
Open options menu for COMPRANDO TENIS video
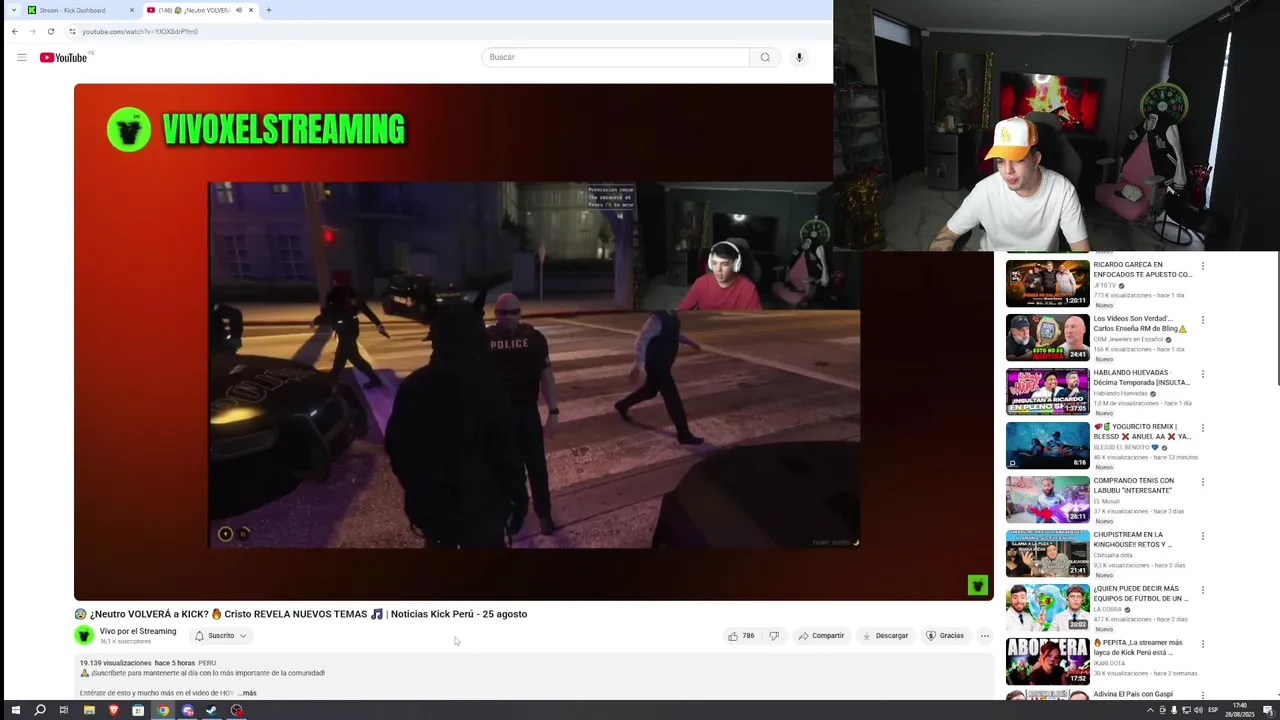tap(1203, 482)
